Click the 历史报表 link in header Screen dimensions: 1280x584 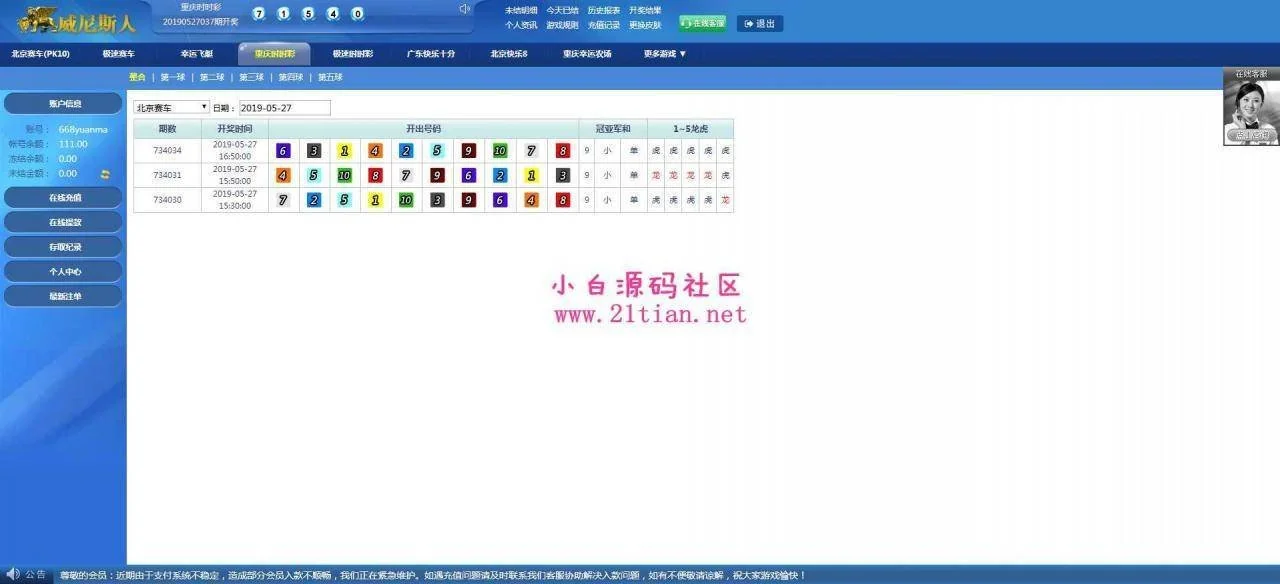point(604,10)
